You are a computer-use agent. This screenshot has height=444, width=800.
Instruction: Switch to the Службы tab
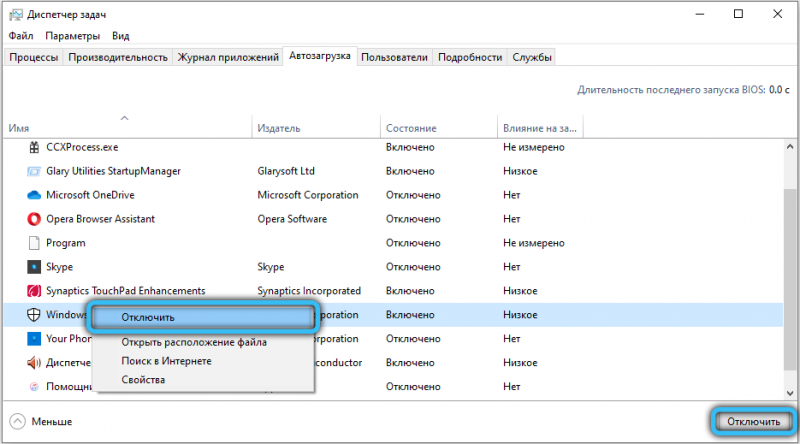[532, 57]
